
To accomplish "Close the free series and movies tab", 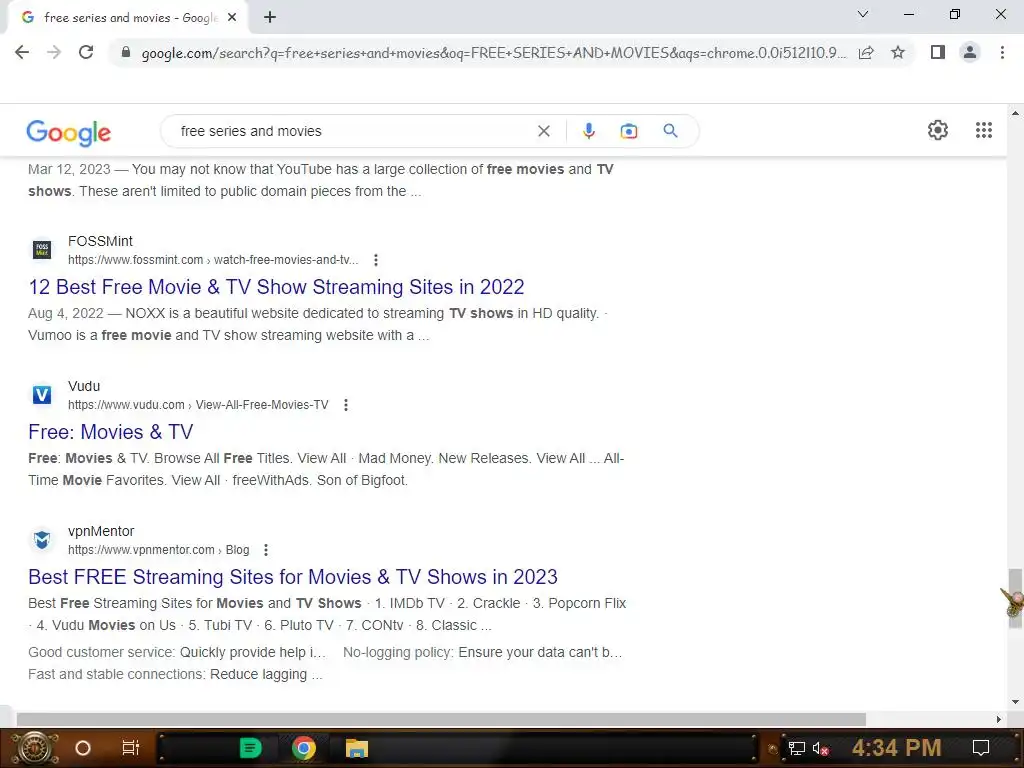I will pos(232,18).
